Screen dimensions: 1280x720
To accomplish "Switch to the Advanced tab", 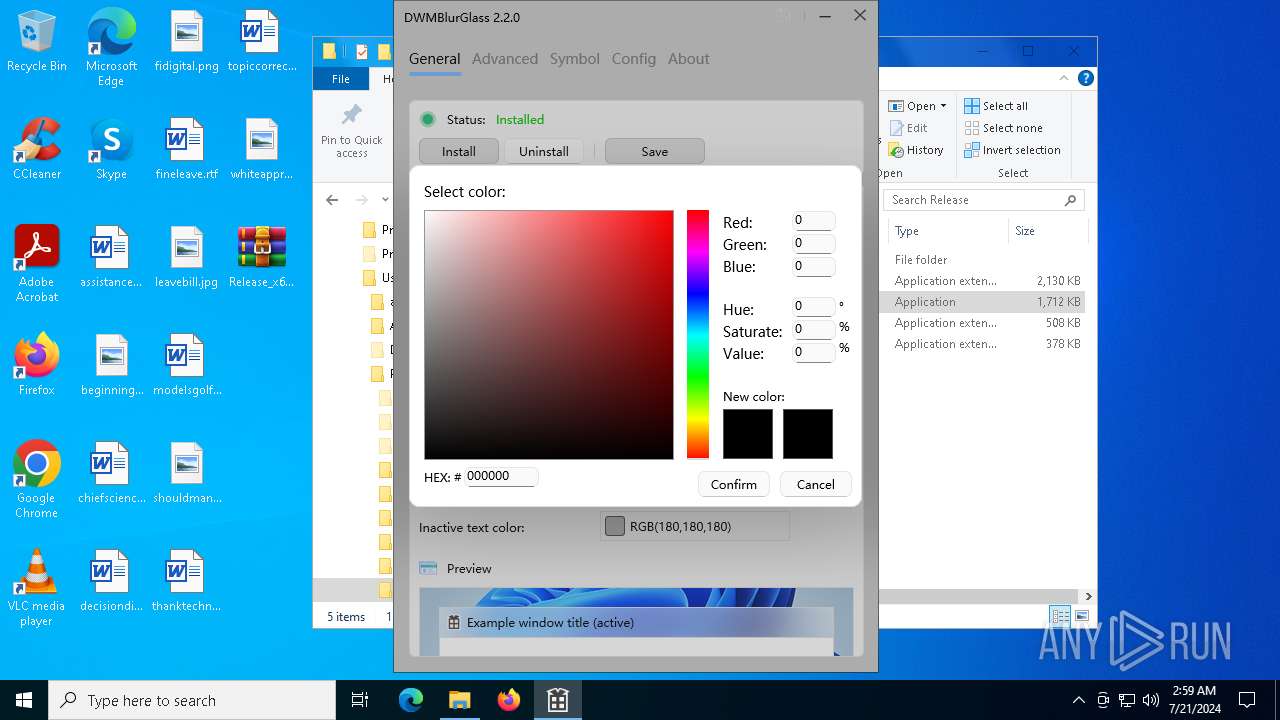I will pyautogui.click(x=504, y=59).
